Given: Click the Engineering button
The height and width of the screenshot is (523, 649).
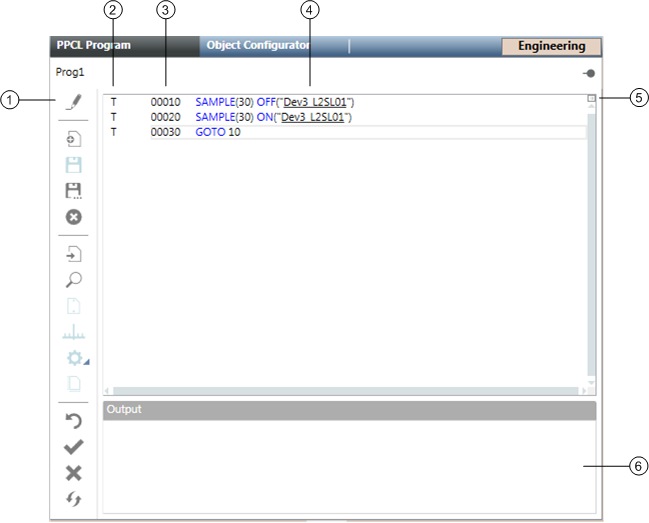Looking at the screenshot, I should pyautogui.click(x=551, y=46).
